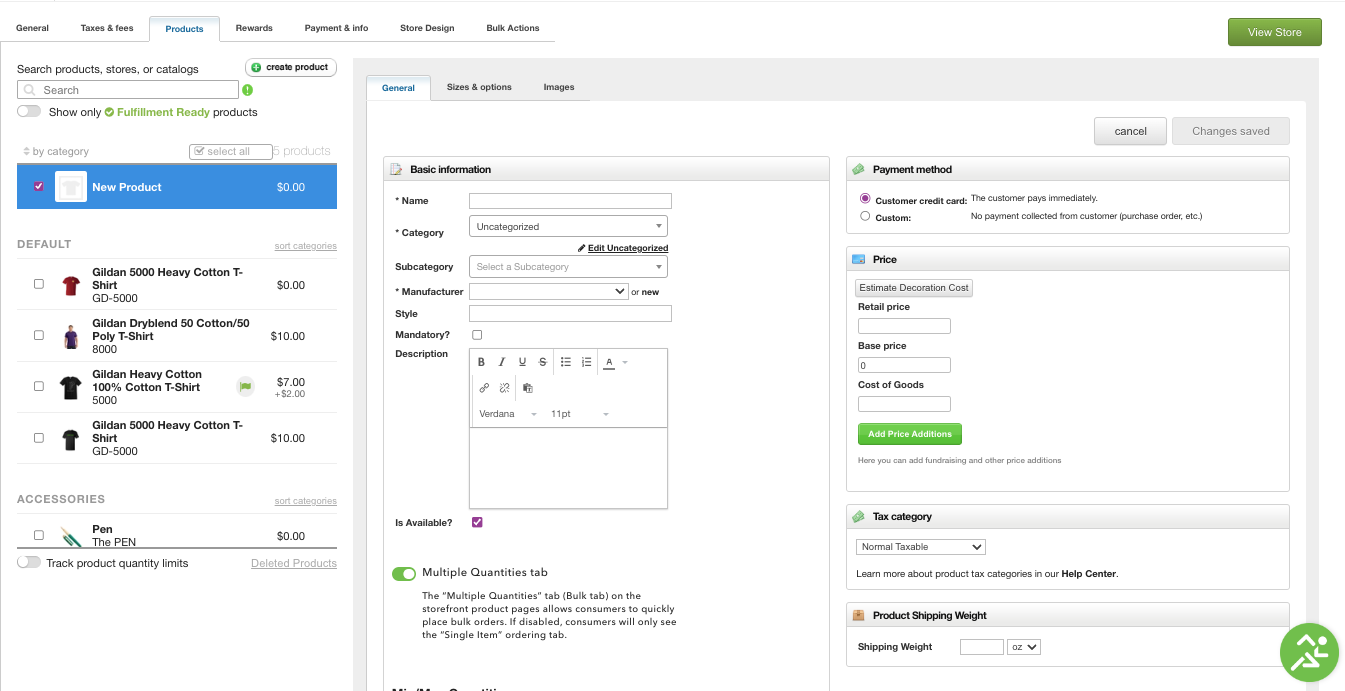Open the Rewards tab

pos(254,28)
